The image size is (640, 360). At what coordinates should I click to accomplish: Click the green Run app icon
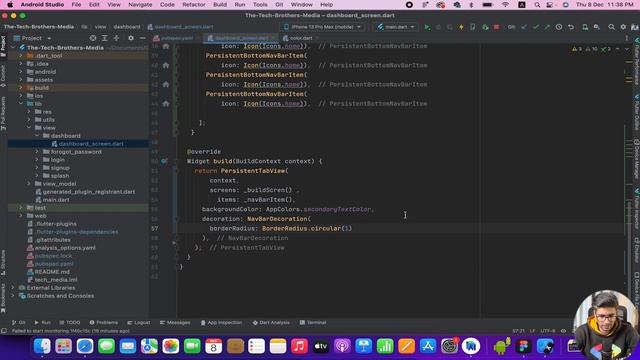(x=427, y=27)
